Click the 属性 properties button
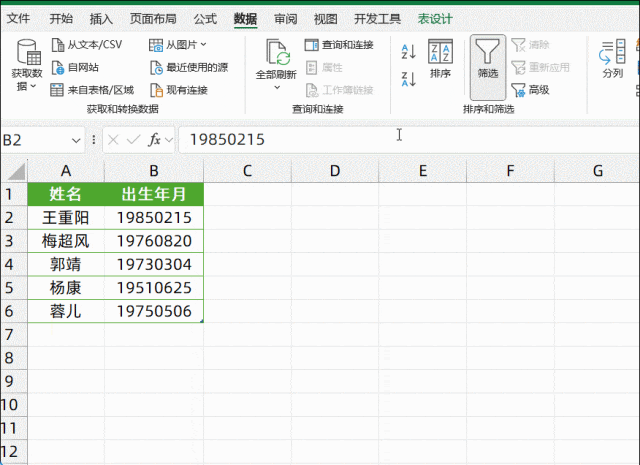 (x=324, y=67)
